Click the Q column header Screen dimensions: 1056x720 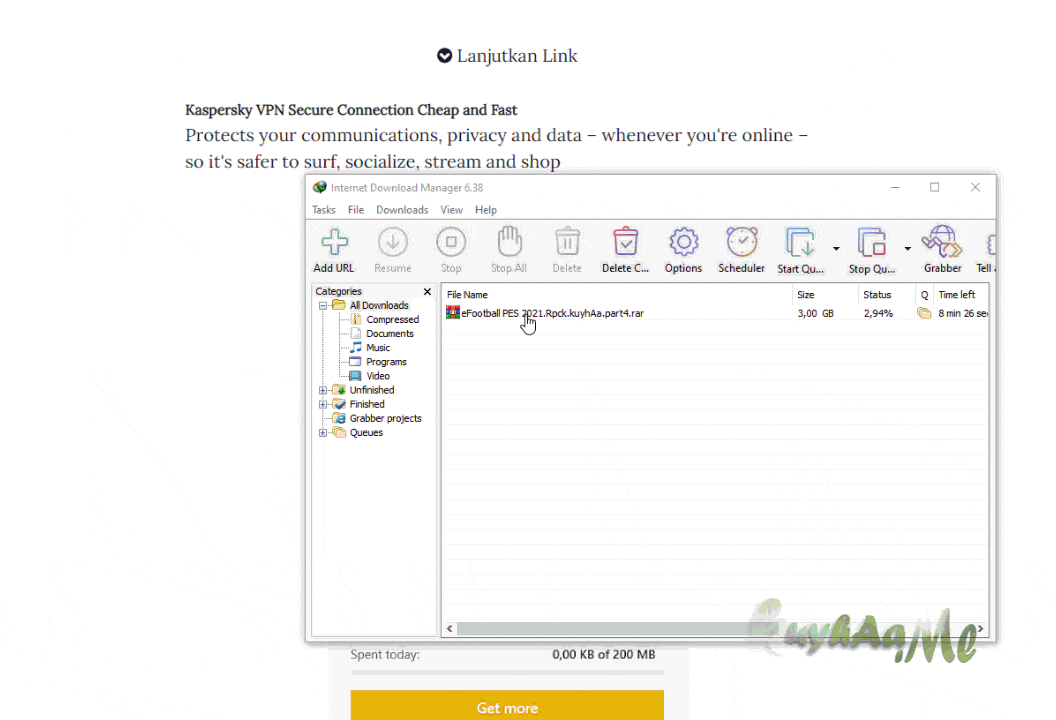pyautogui.click(x=925, y=294)
